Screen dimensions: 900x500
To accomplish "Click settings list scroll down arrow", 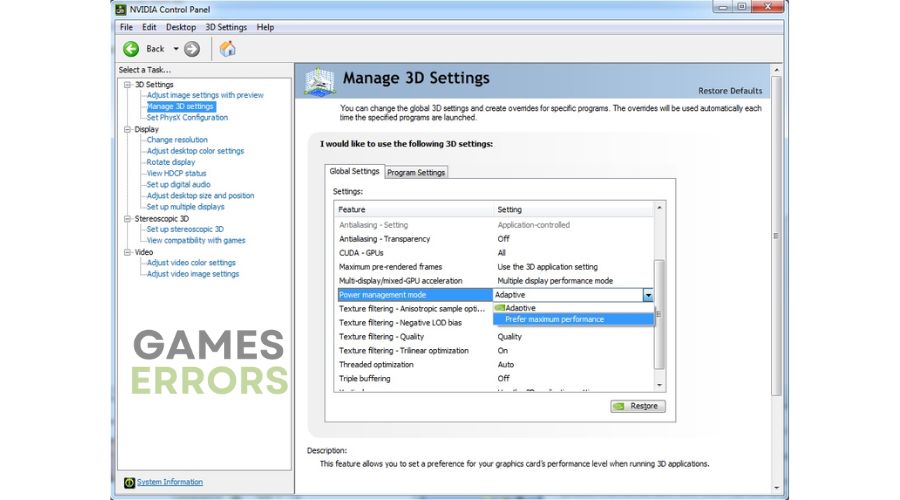I will 660,386.
